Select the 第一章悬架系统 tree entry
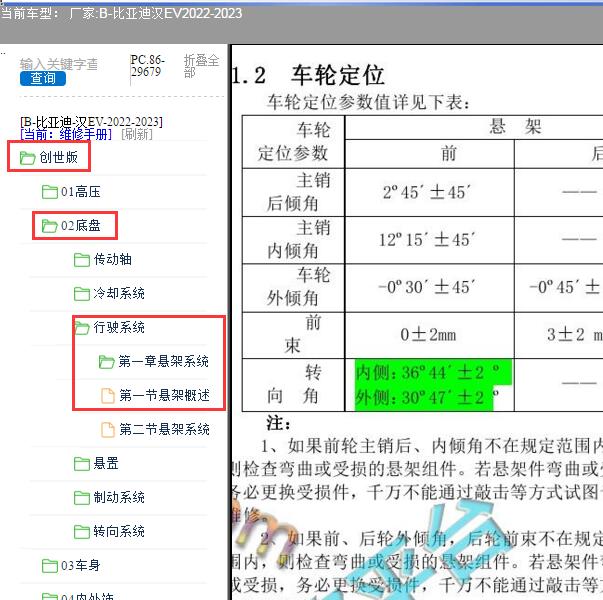 point(163,361)
